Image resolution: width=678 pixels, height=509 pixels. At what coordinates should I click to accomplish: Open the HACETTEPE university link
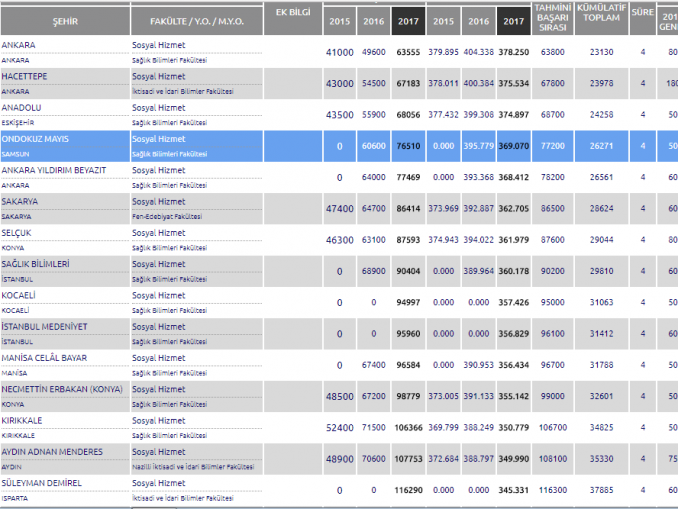tap(25, 77)
